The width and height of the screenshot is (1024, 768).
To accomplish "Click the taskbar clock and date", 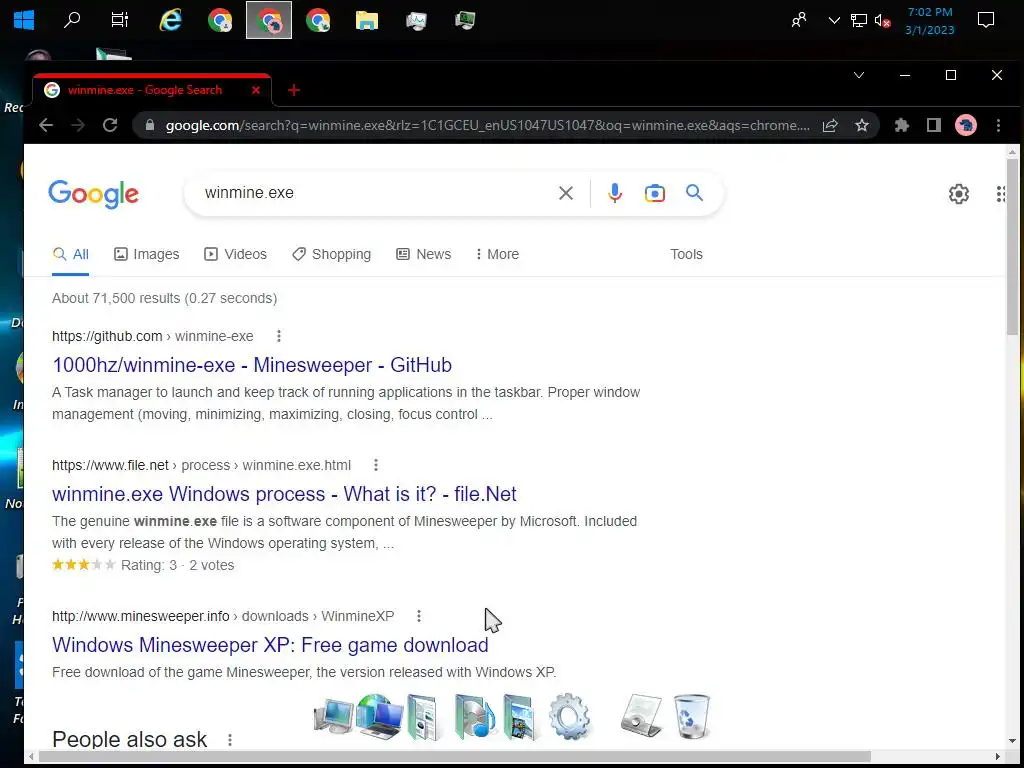I will [930, 21].
